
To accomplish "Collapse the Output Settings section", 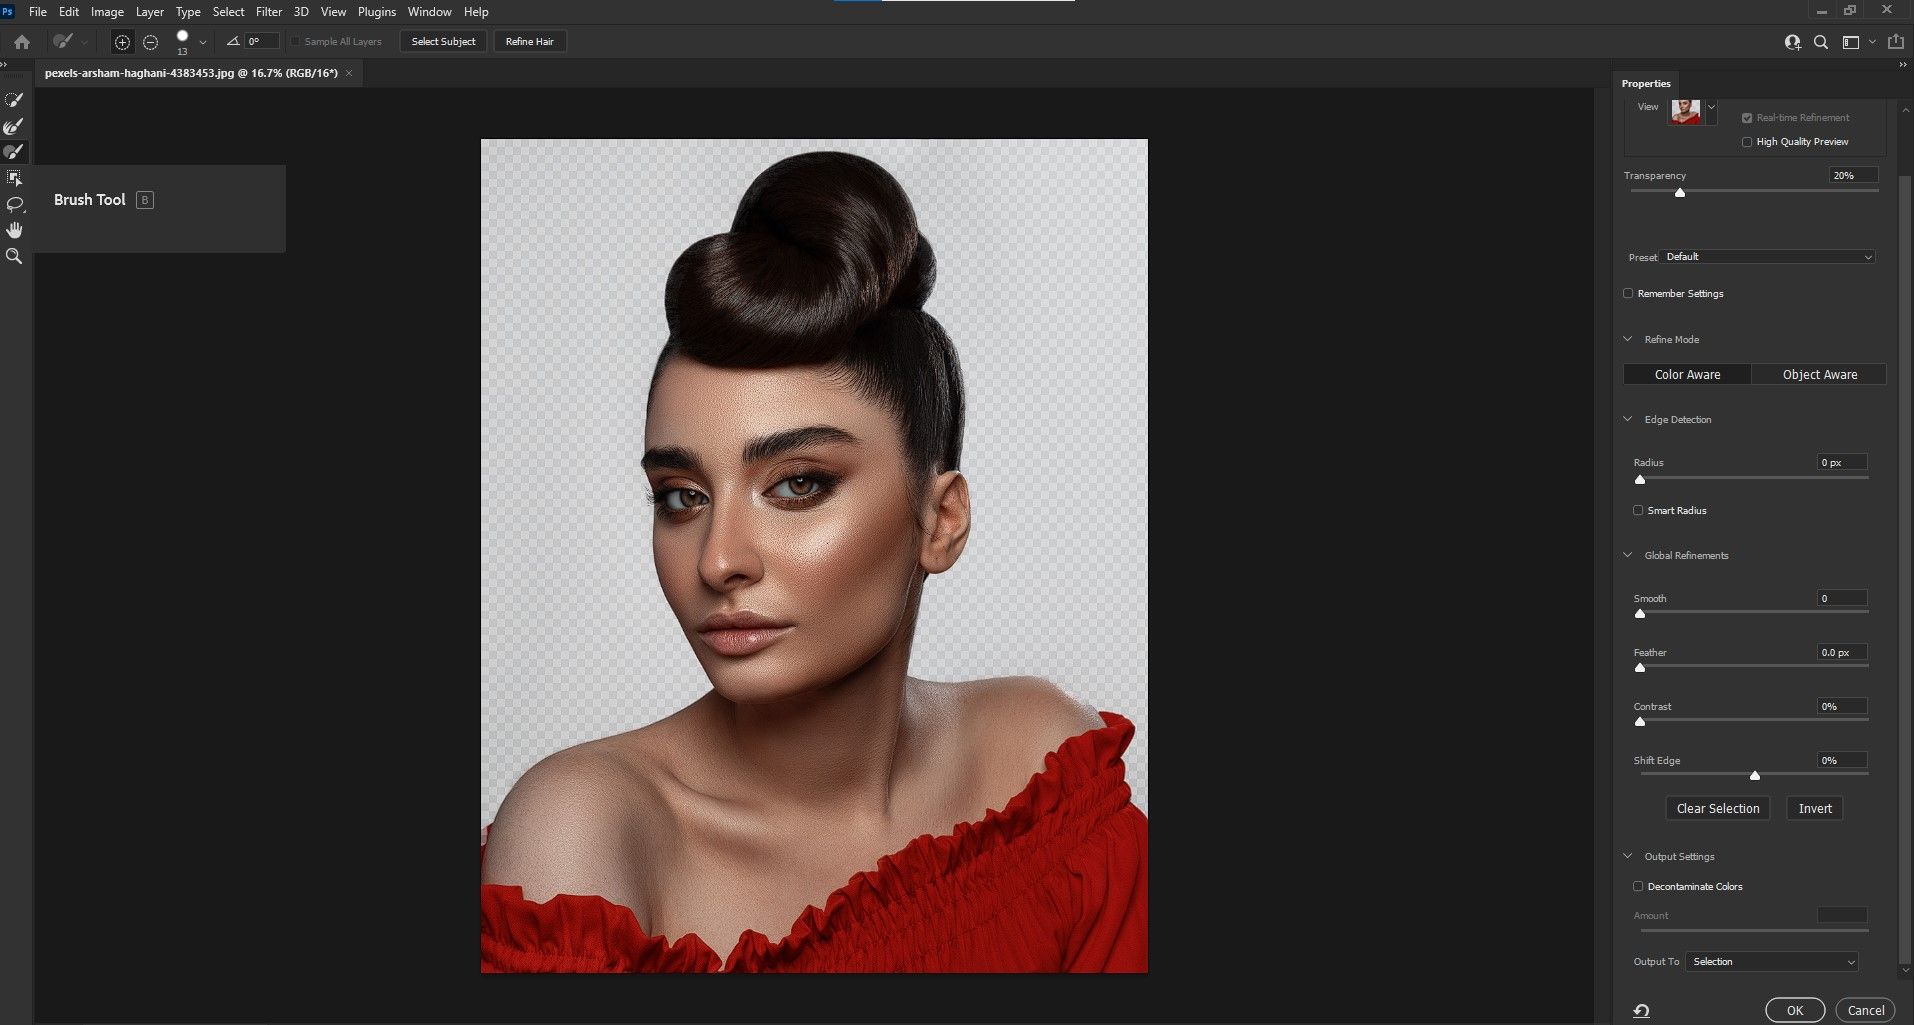I will [x=1628, y=856].
